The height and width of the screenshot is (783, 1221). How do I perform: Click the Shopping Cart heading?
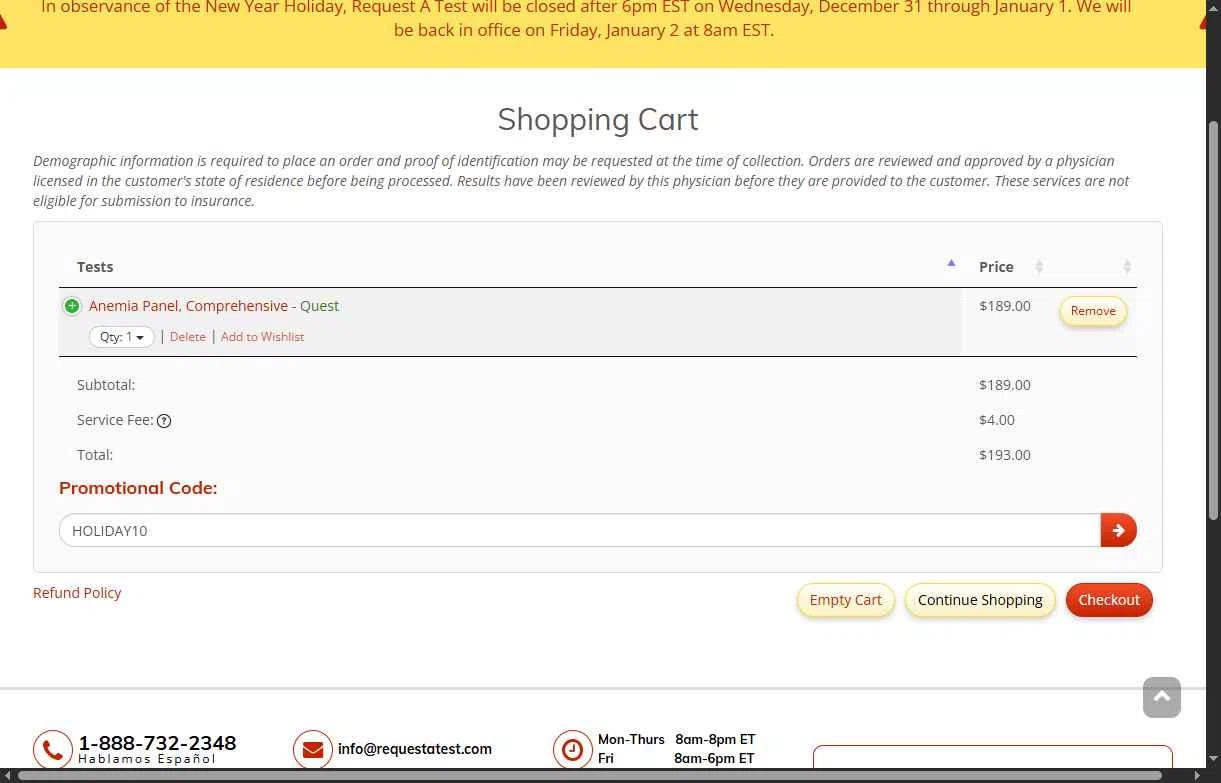coord(598,120)
